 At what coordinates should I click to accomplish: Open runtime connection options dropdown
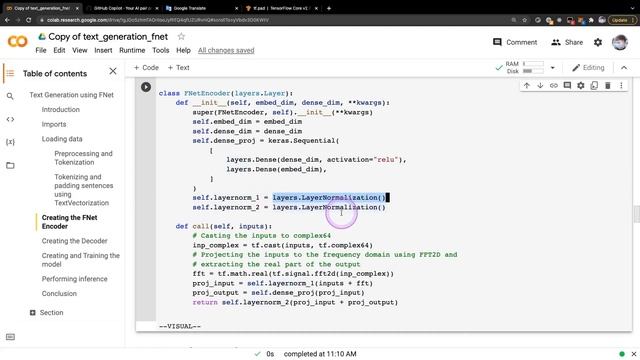point(553,68)
